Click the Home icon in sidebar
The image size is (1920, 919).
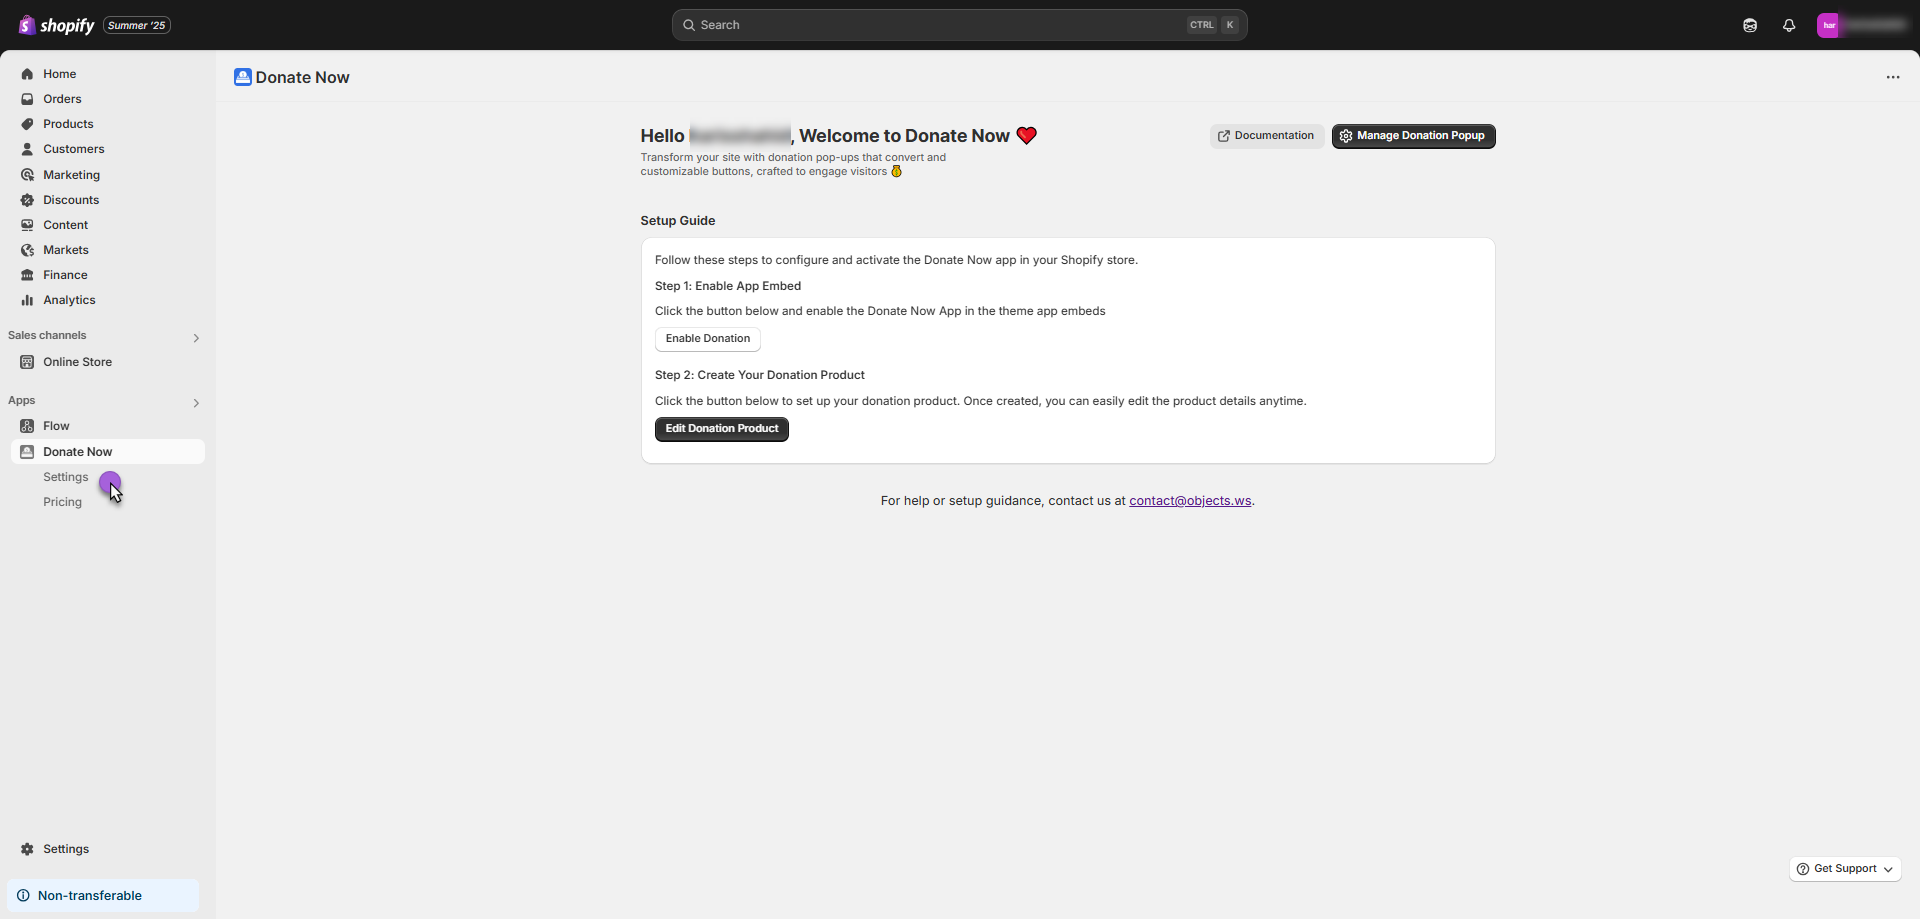[x=27, y=74]
